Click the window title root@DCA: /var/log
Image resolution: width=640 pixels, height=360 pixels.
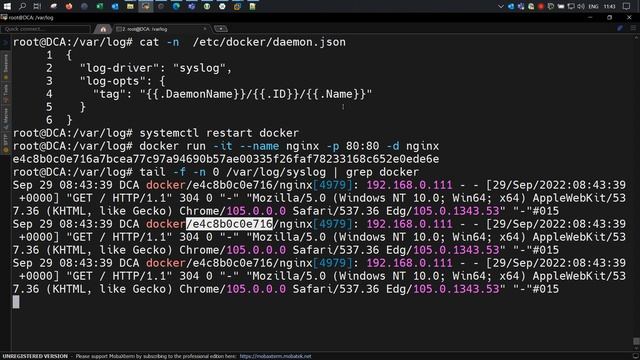31,18
